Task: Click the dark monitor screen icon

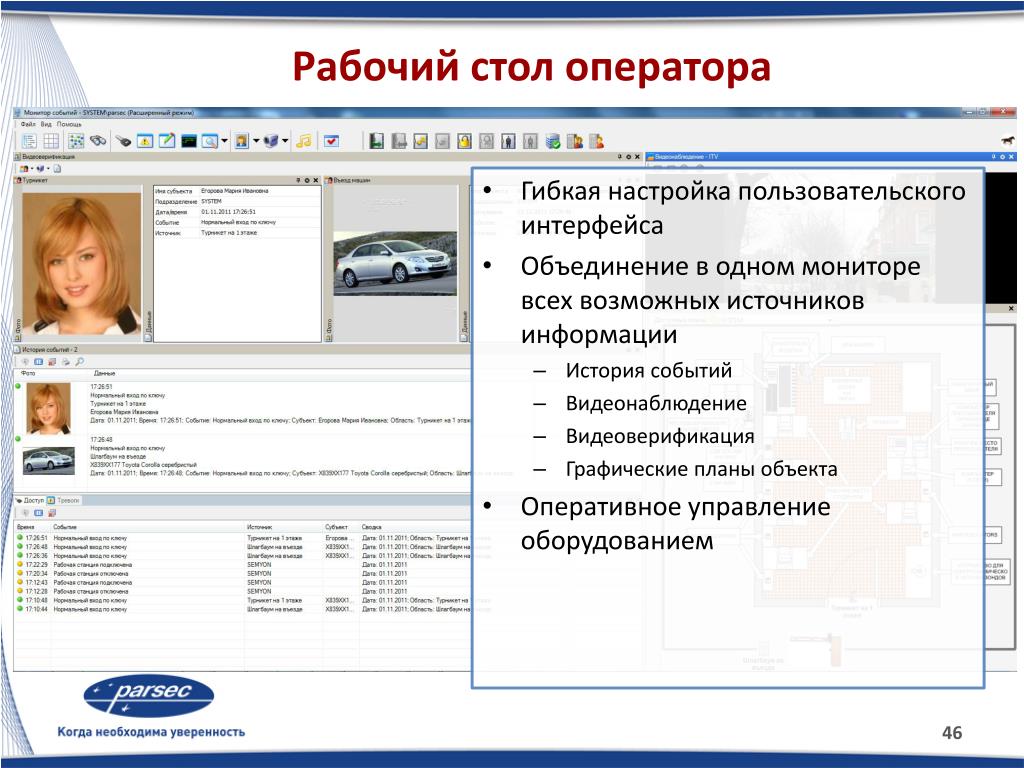Action: 189,140
